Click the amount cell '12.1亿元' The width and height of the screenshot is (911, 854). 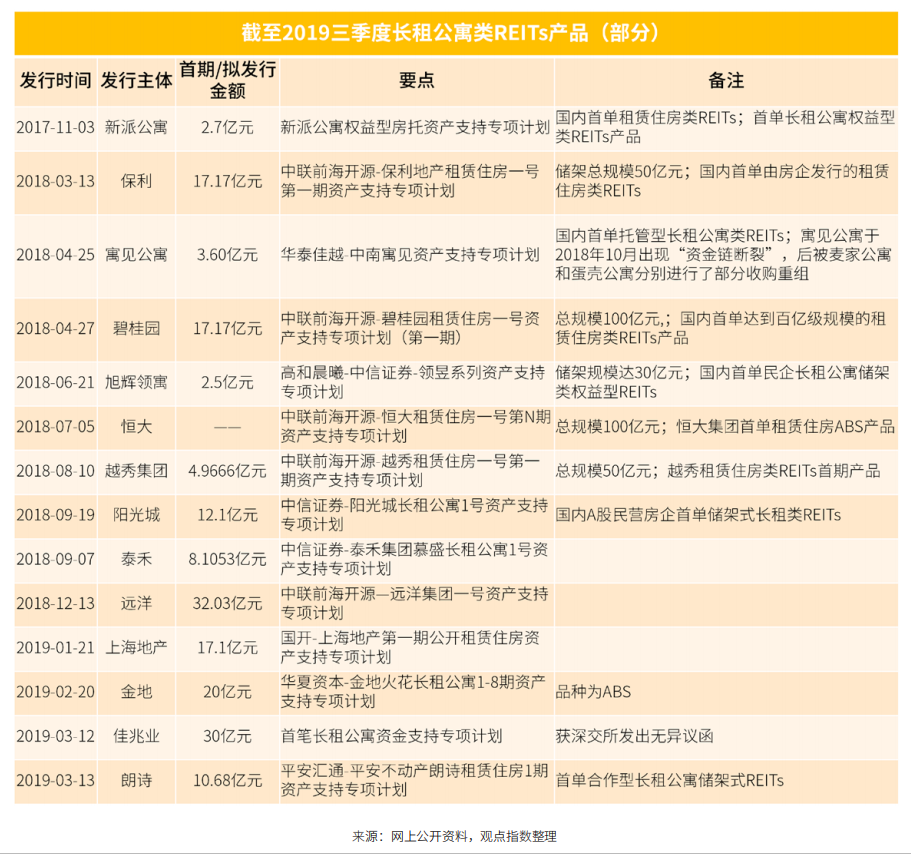coord(227,515)
